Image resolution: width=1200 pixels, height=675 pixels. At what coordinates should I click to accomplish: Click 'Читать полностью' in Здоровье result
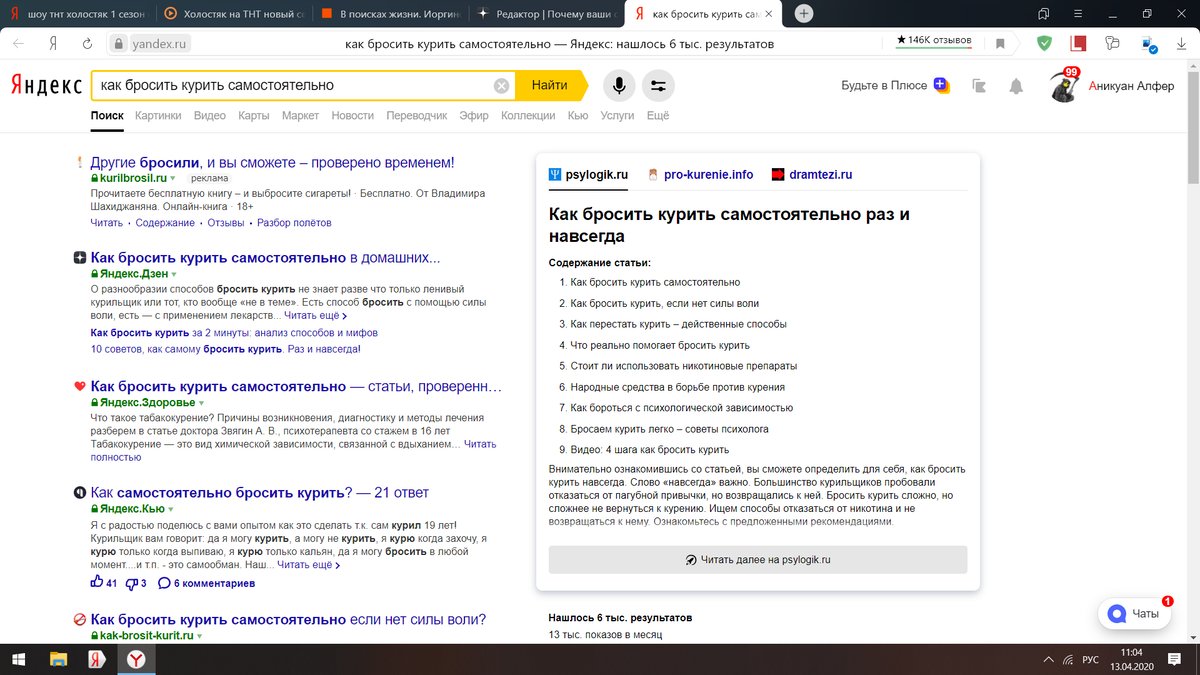(292, 450)
